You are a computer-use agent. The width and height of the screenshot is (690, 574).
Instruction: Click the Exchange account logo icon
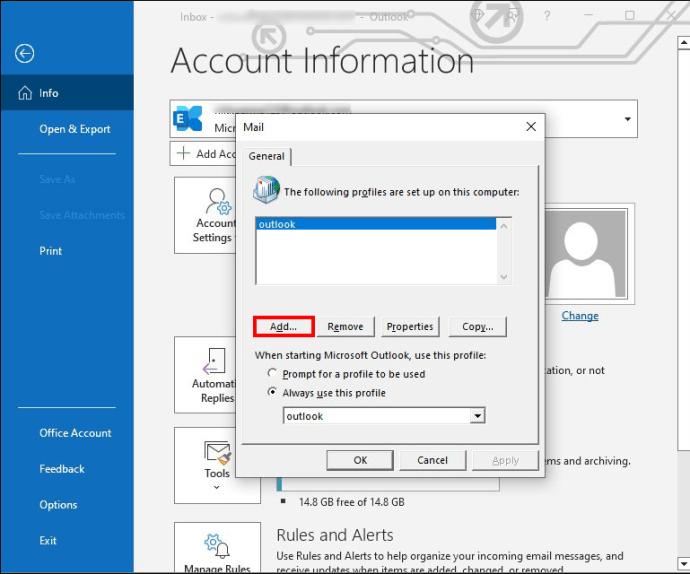(188, 118)
